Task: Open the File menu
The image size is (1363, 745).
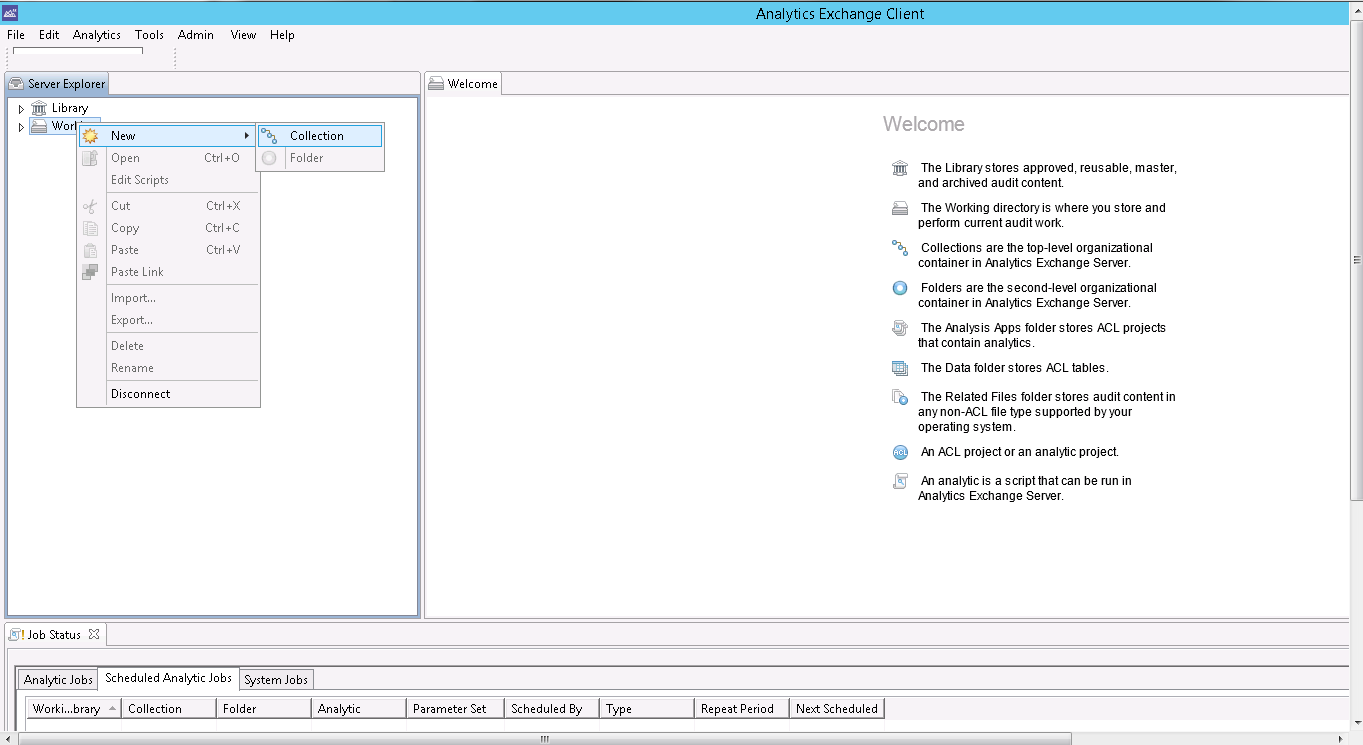Action: [15, 35]
